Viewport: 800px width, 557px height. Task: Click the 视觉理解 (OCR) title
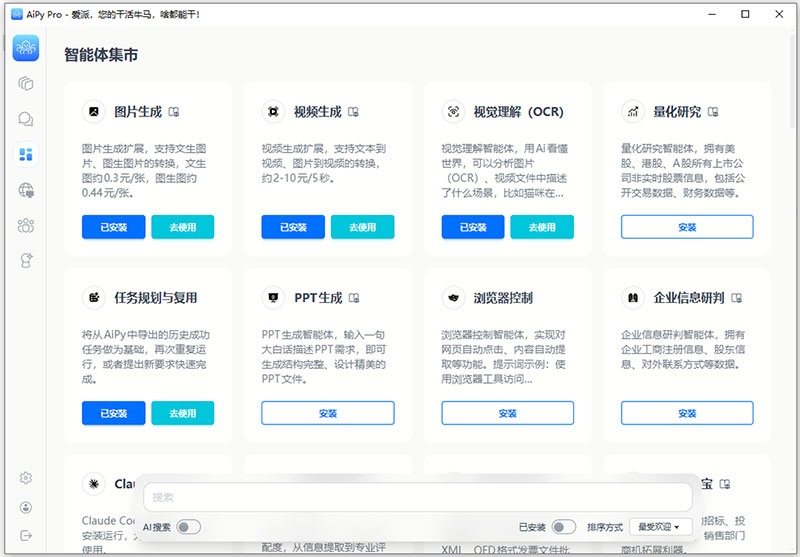tap(518, 112)
